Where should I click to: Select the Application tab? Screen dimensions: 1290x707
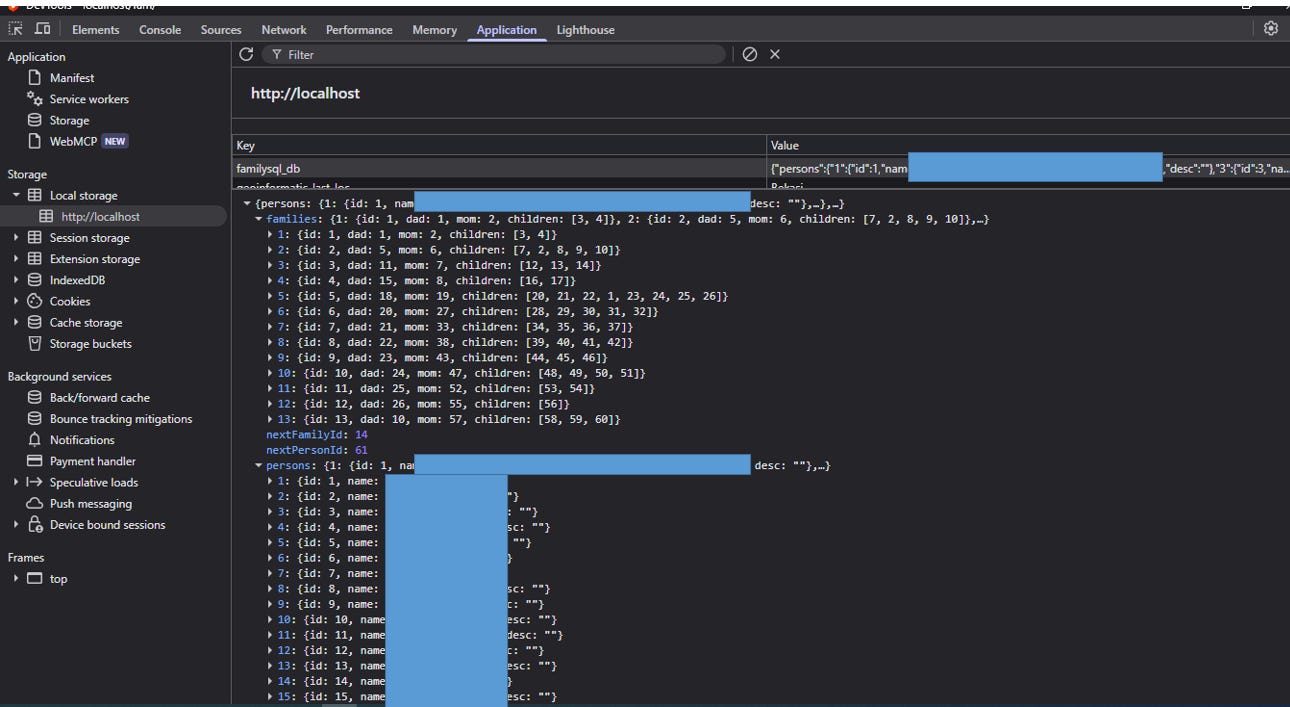pyautogui.click(x=506, y=30)
